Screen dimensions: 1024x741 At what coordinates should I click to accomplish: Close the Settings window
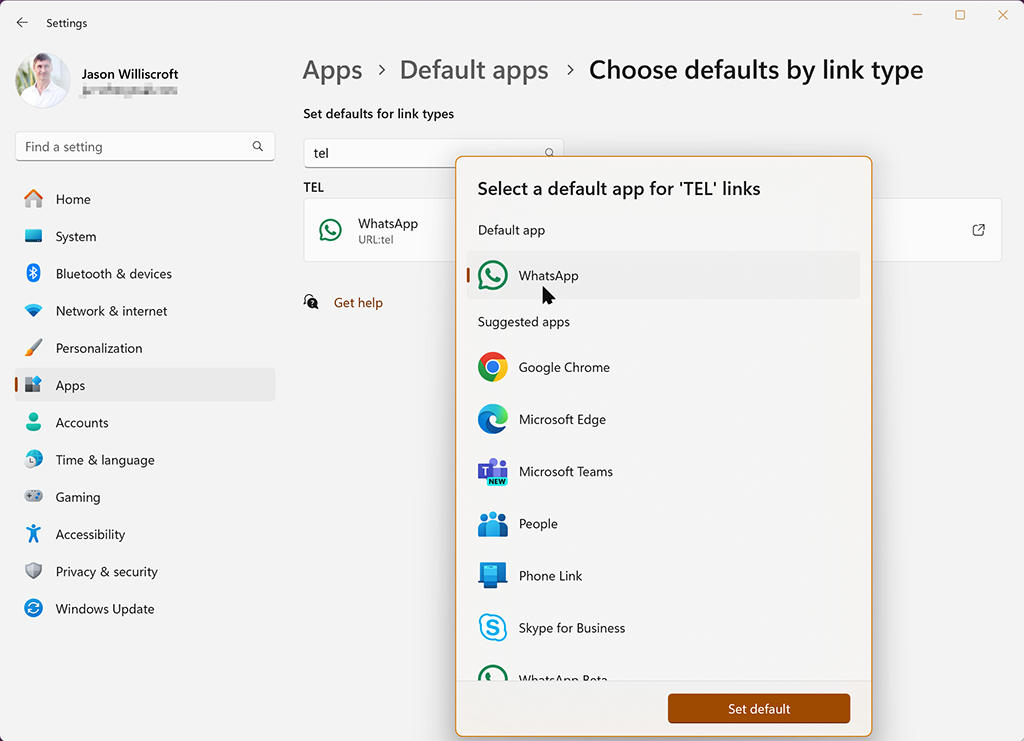click(1003, 14)
